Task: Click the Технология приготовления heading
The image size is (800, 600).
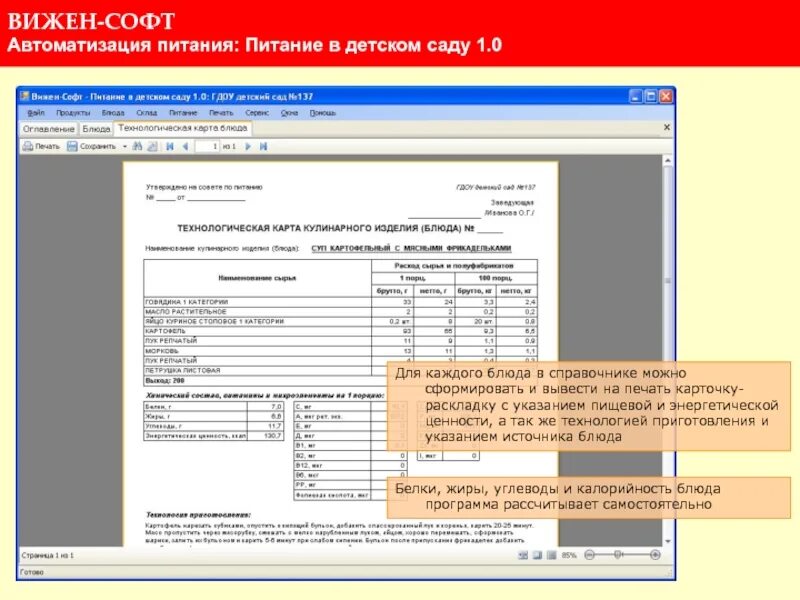Action: coord(198,515)
